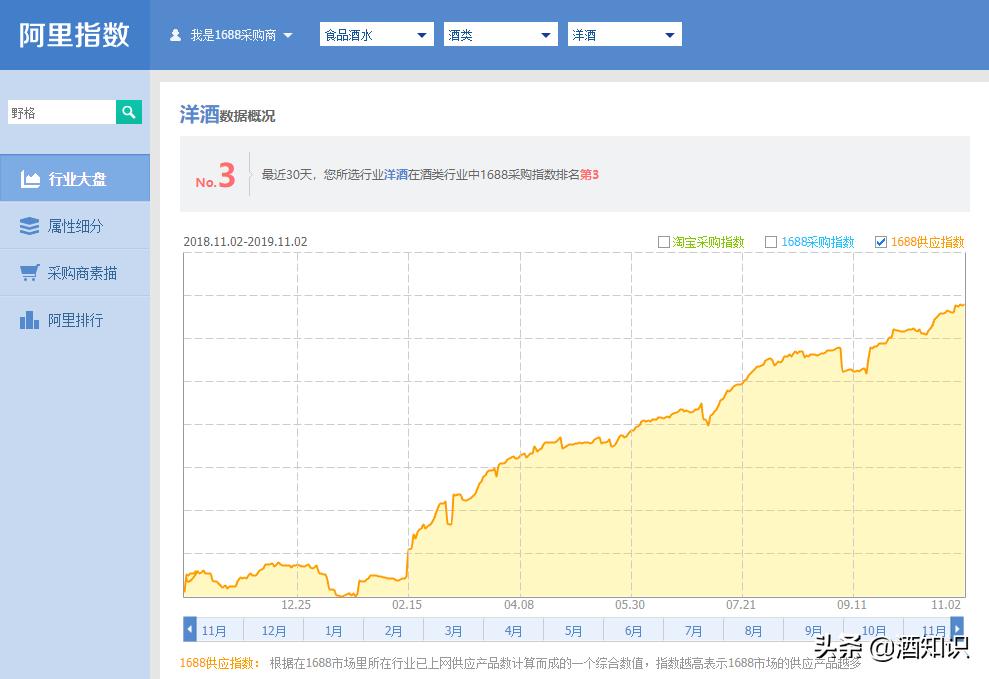Open the 酒类 dropdown
The width and height of the screenshot is (989, 679).
tap(544, 33)
